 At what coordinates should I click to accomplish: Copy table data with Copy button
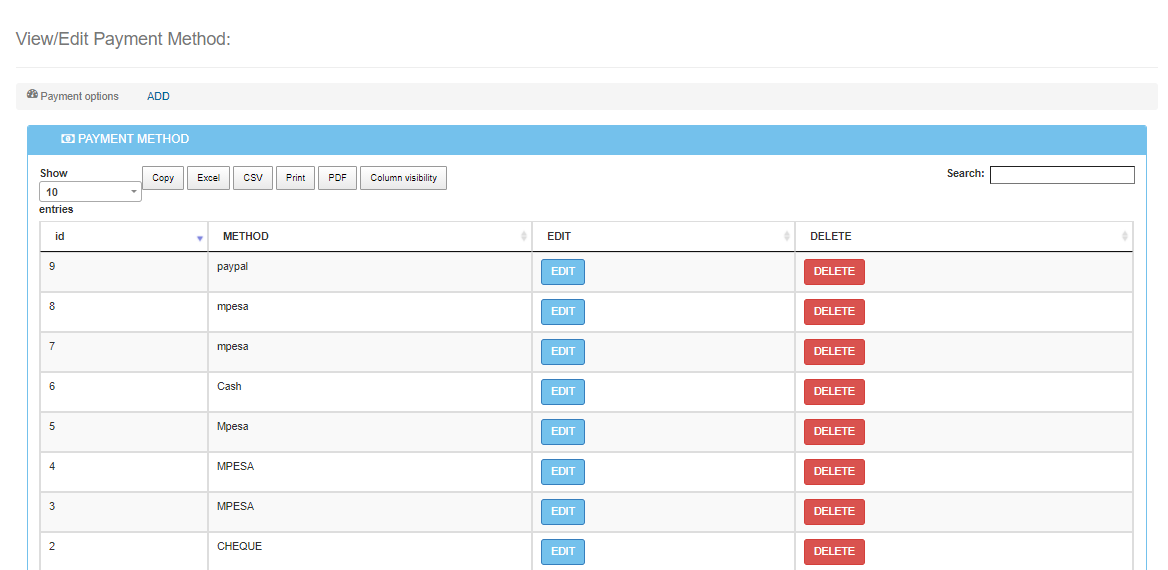click(x=163, y=178)
